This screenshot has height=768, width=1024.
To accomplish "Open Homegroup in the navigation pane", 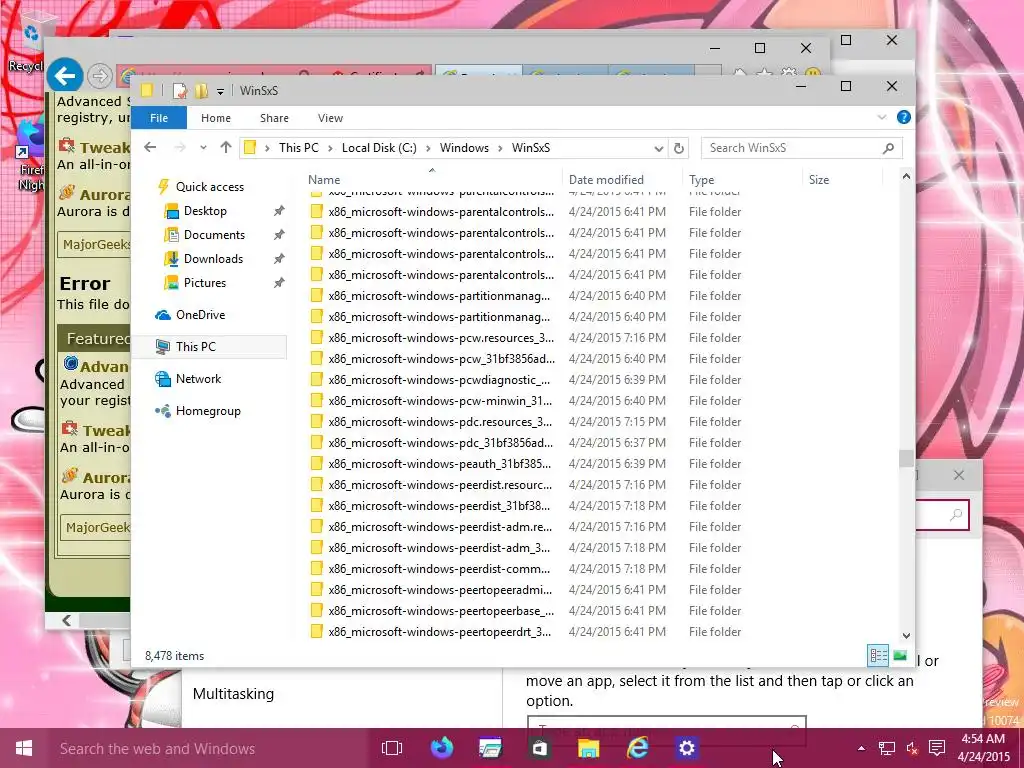I will tap(208, 411).
